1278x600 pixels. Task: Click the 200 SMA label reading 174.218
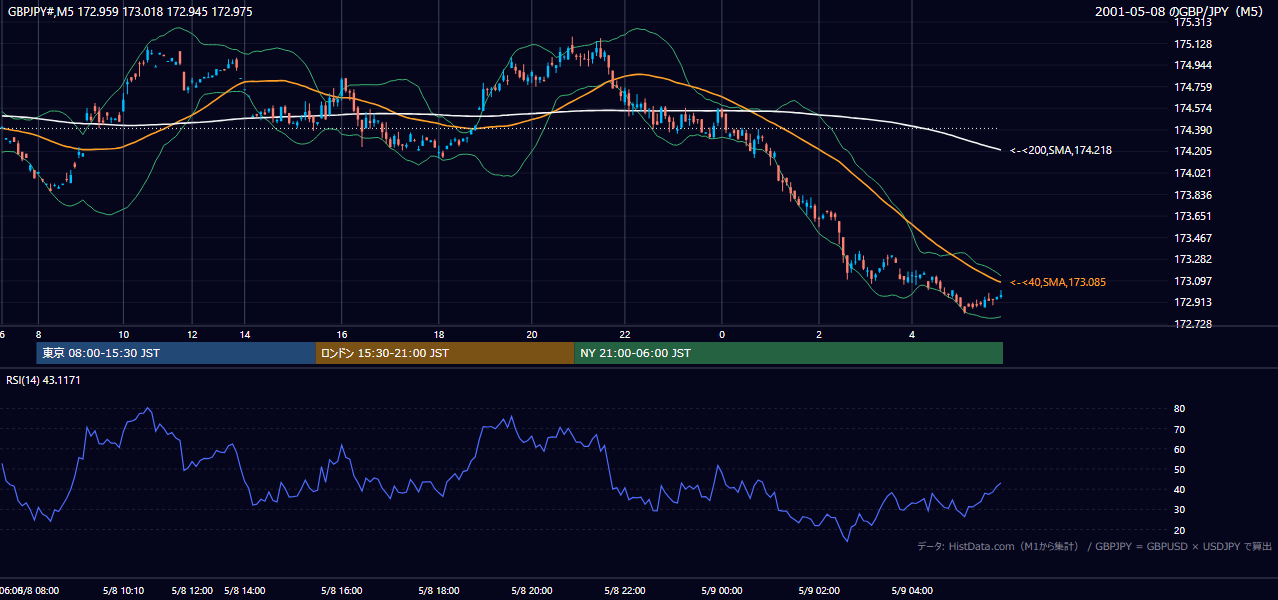(x=1061, y=151)
